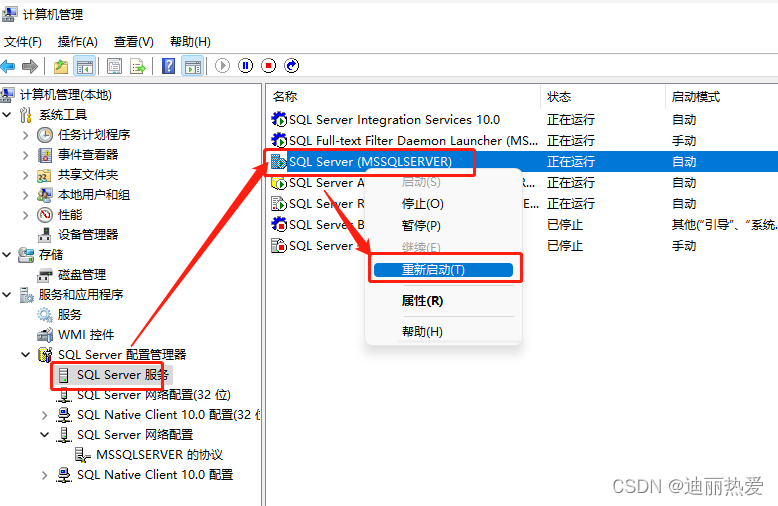Click the WMI 控件 icon
This screenshot has width=778, height=506.
pyautogui.click(x=45, y=335)
